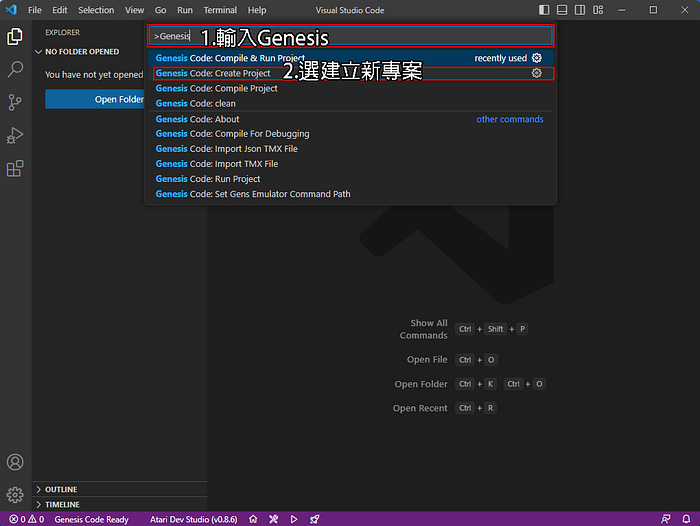
Task: Open the notifications bell in status bar
Action: (x=686, y=519)
